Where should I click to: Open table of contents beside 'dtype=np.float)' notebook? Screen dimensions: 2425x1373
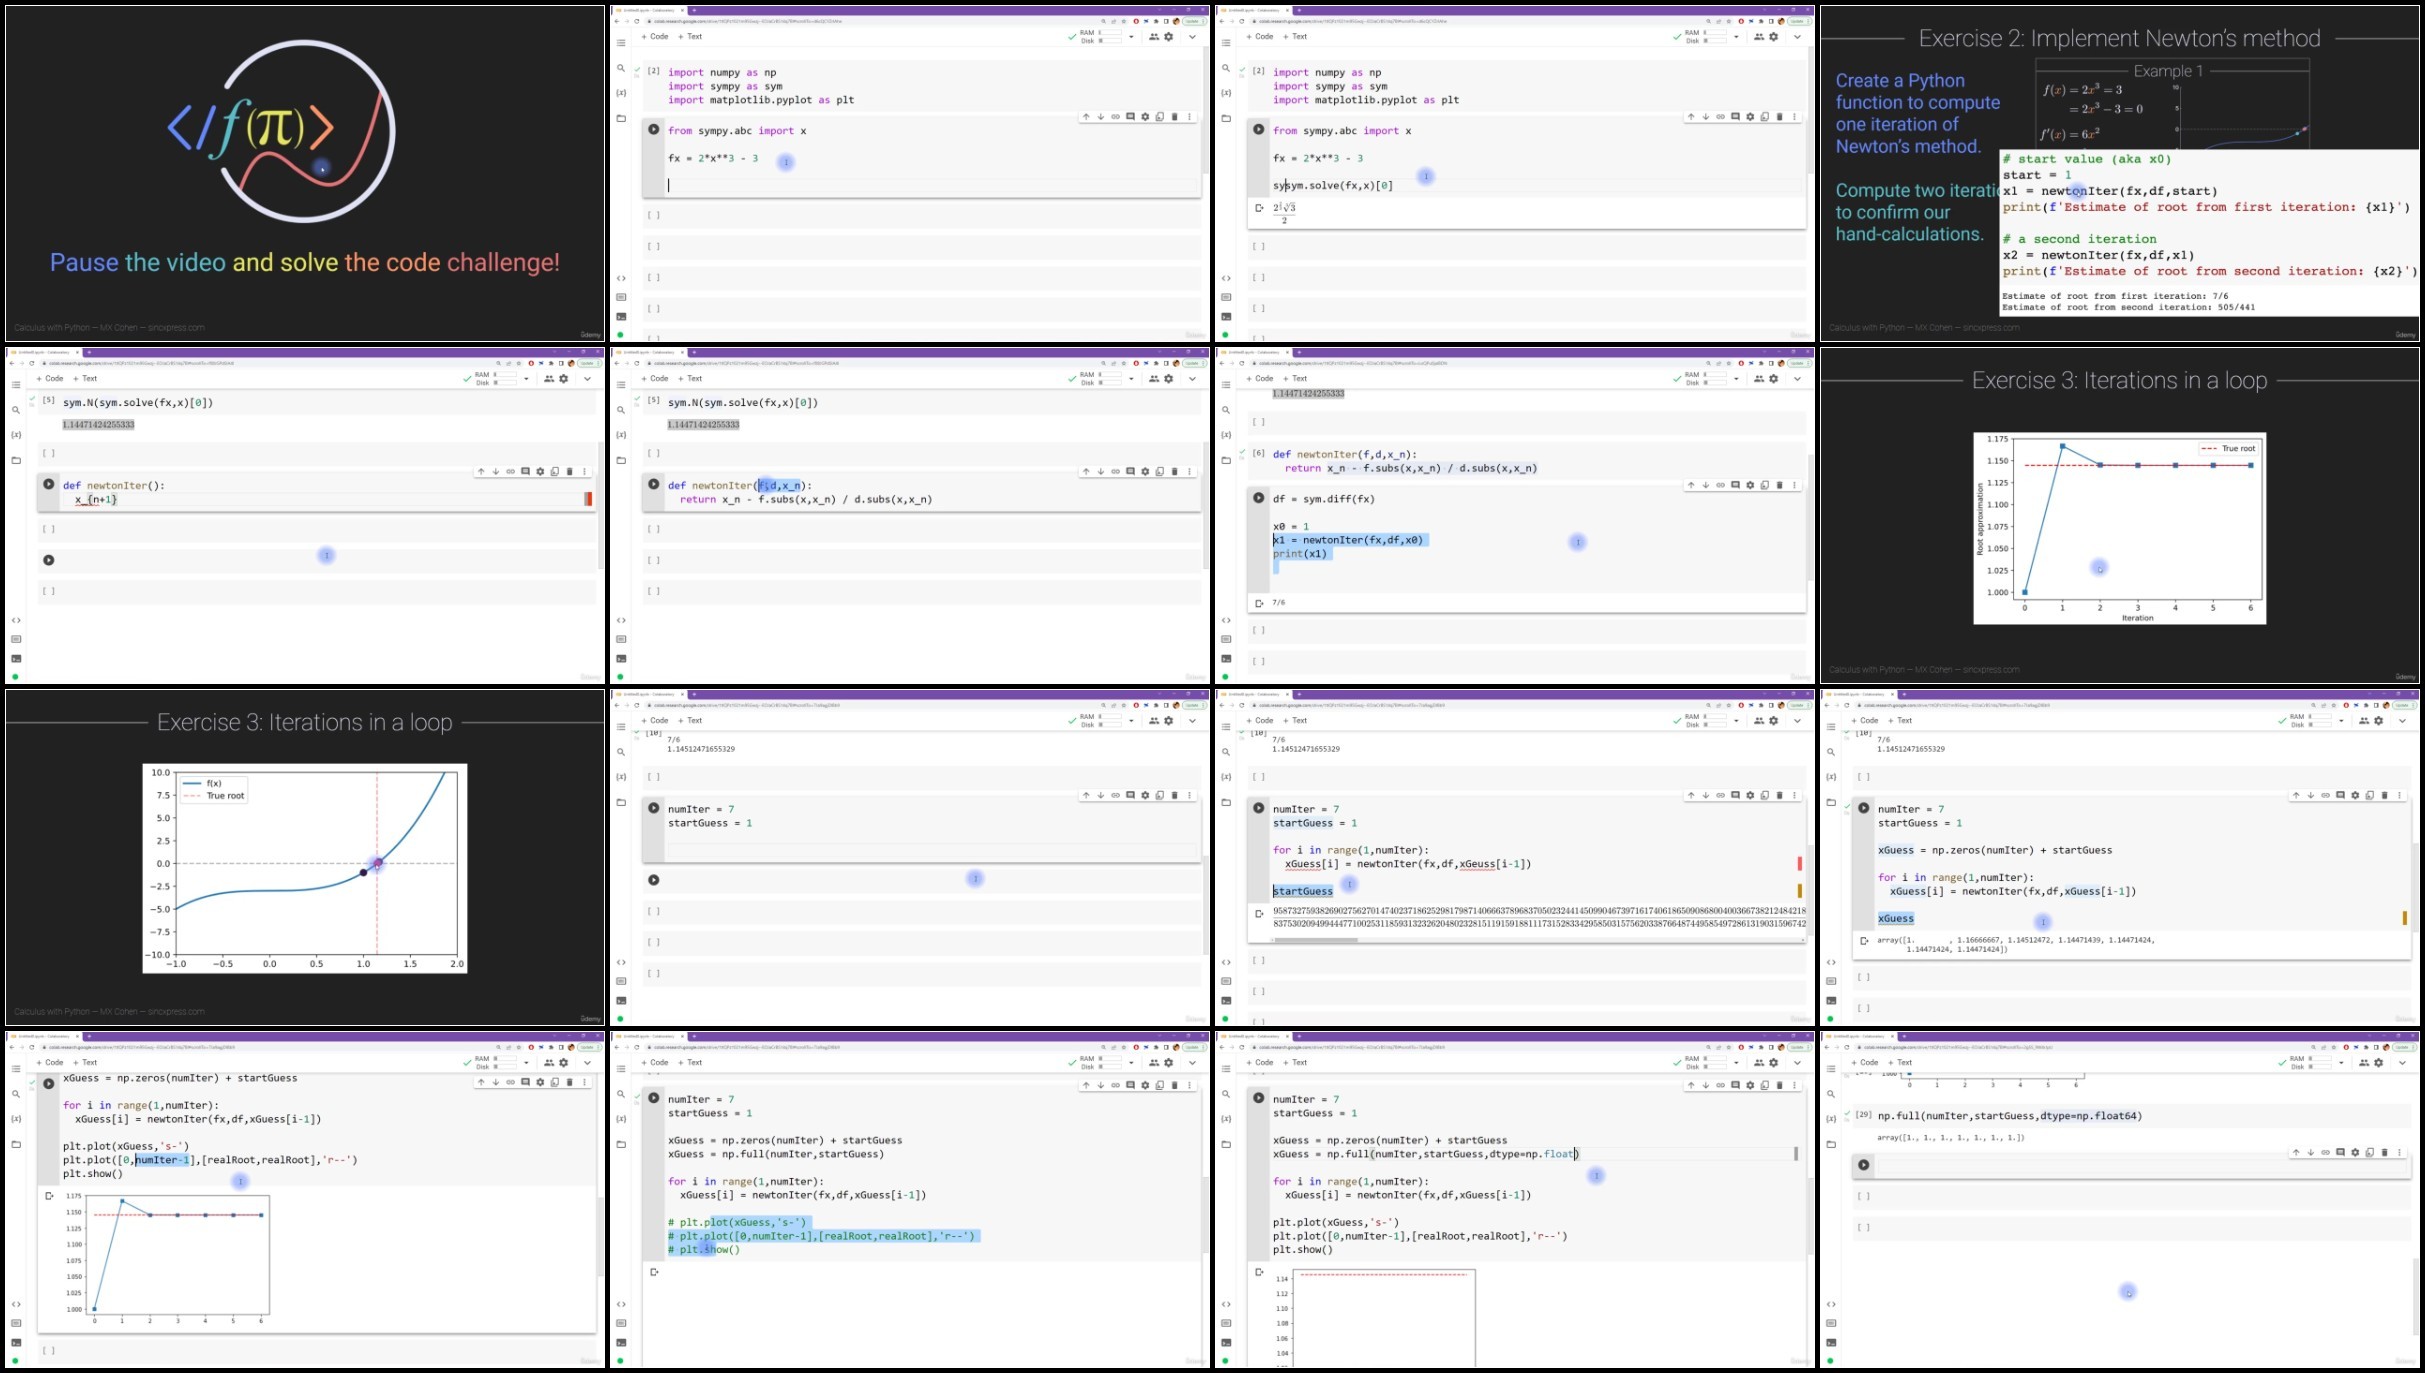tap(1226, 1069)
